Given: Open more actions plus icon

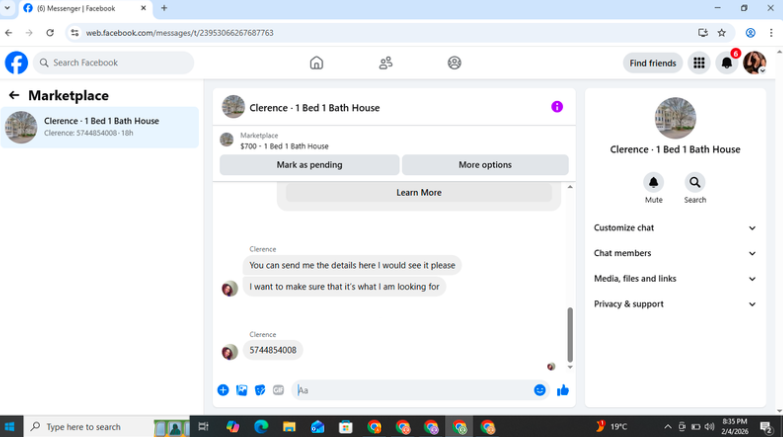Looking at the screenshot, I should [x=223, y=390].
